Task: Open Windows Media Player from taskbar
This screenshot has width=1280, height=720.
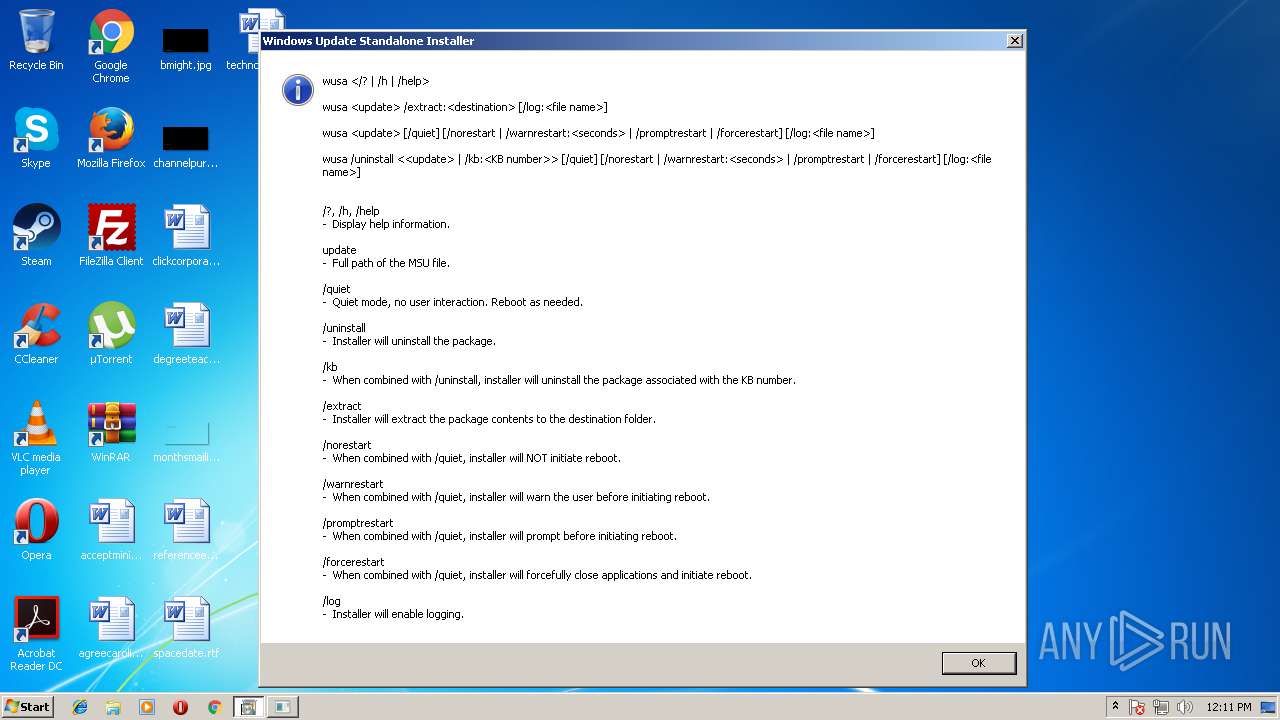Action: [x=147, y=707]
